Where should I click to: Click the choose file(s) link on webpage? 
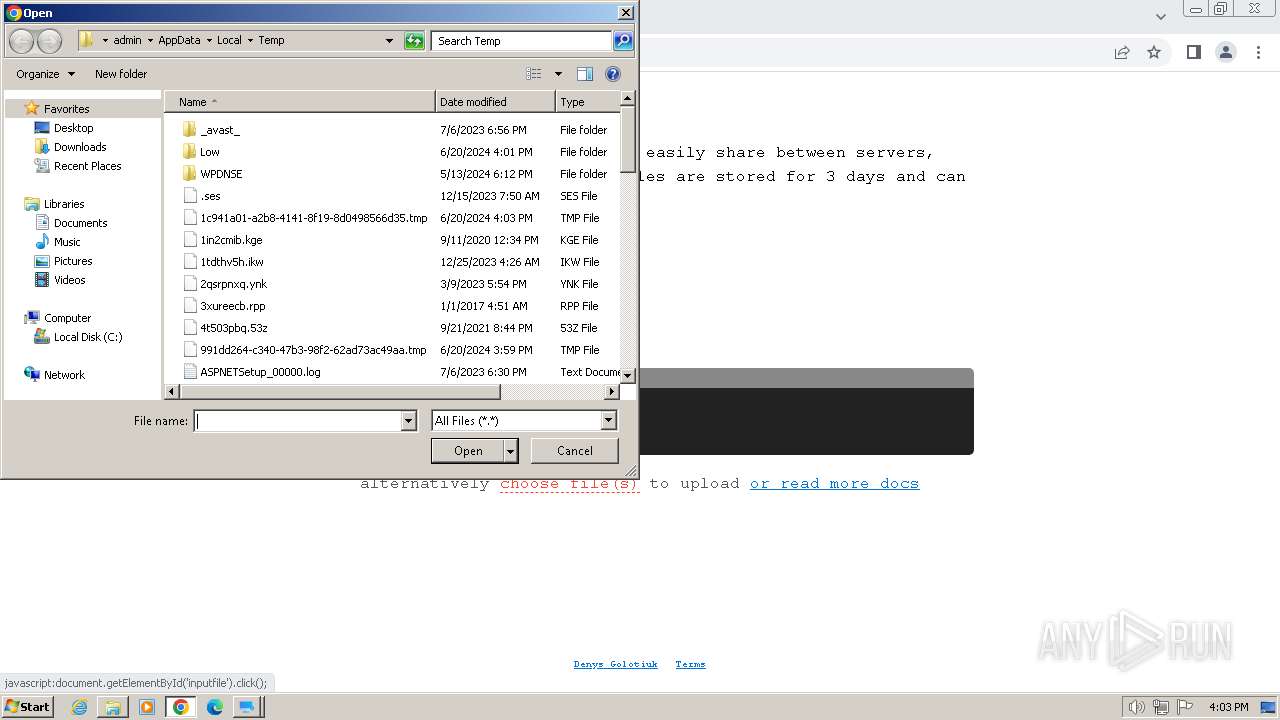coord(569,484)
